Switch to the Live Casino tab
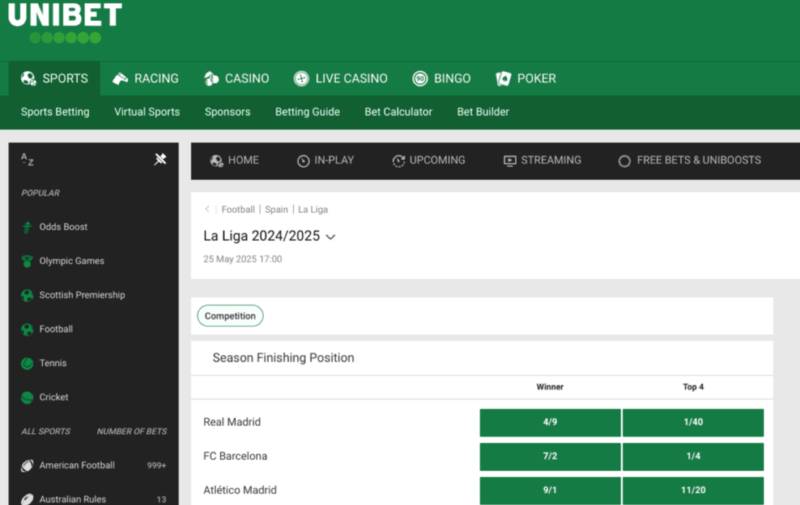This screenshot has width=800, height=505. pyautogui.click(x=340, y=78)
